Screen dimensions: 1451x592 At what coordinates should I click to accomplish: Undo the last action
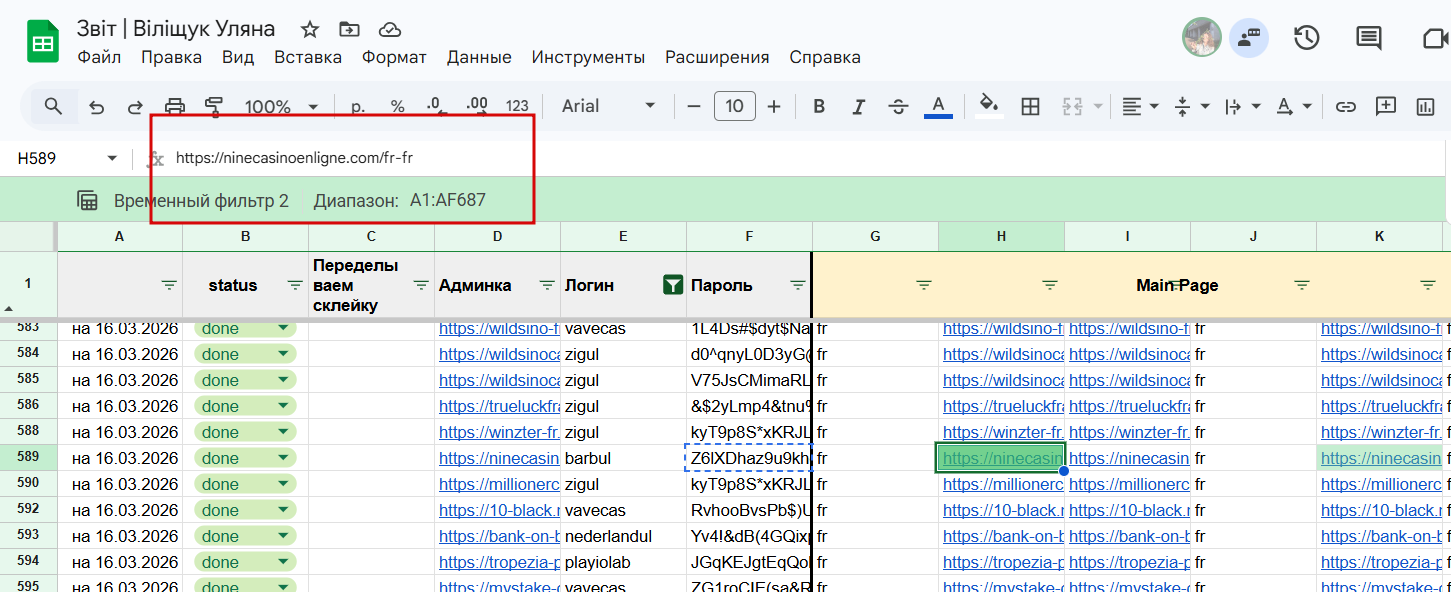97,106
